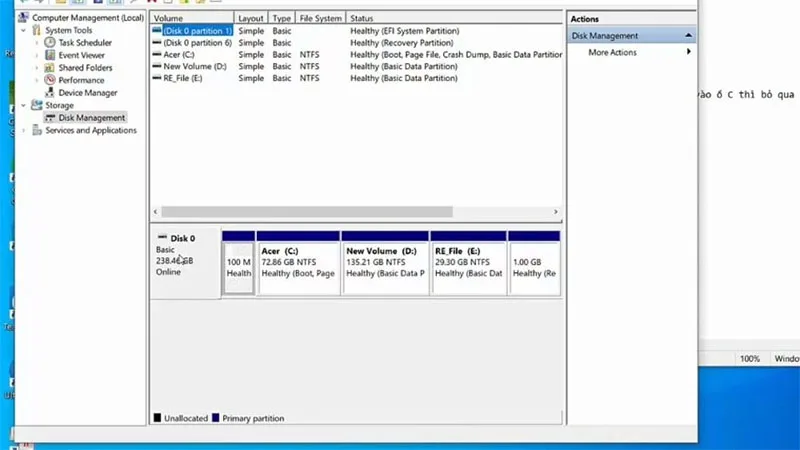Select the New Volume (D:) partition block

[385, 263]
